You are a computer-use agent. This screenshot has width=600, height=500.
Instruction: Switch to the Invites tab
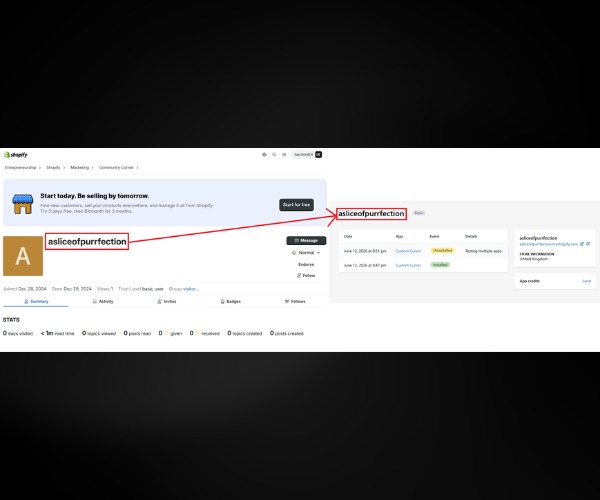coord(167,301)
